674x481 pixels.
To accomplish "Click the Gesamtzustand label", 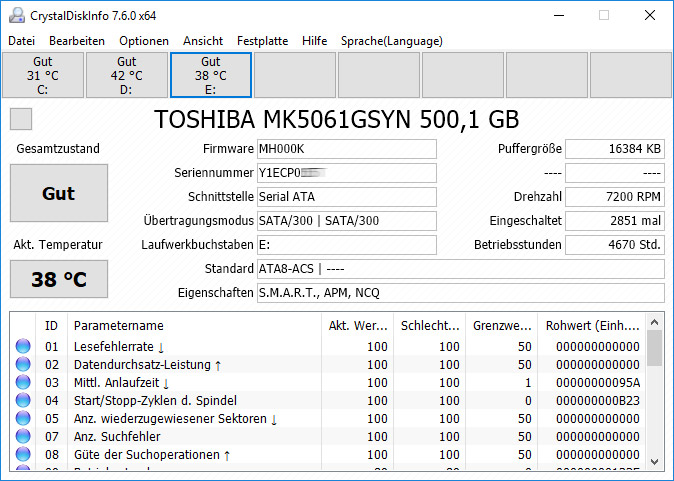I will click(58, 149).
